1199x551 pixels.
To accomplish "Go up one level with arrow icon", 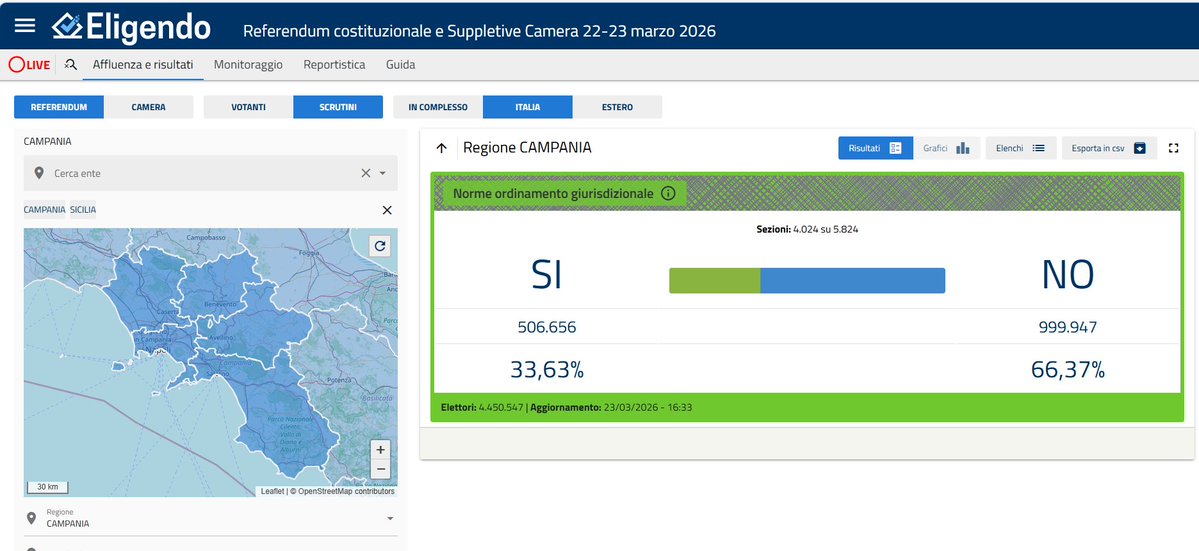I will 441,148.
